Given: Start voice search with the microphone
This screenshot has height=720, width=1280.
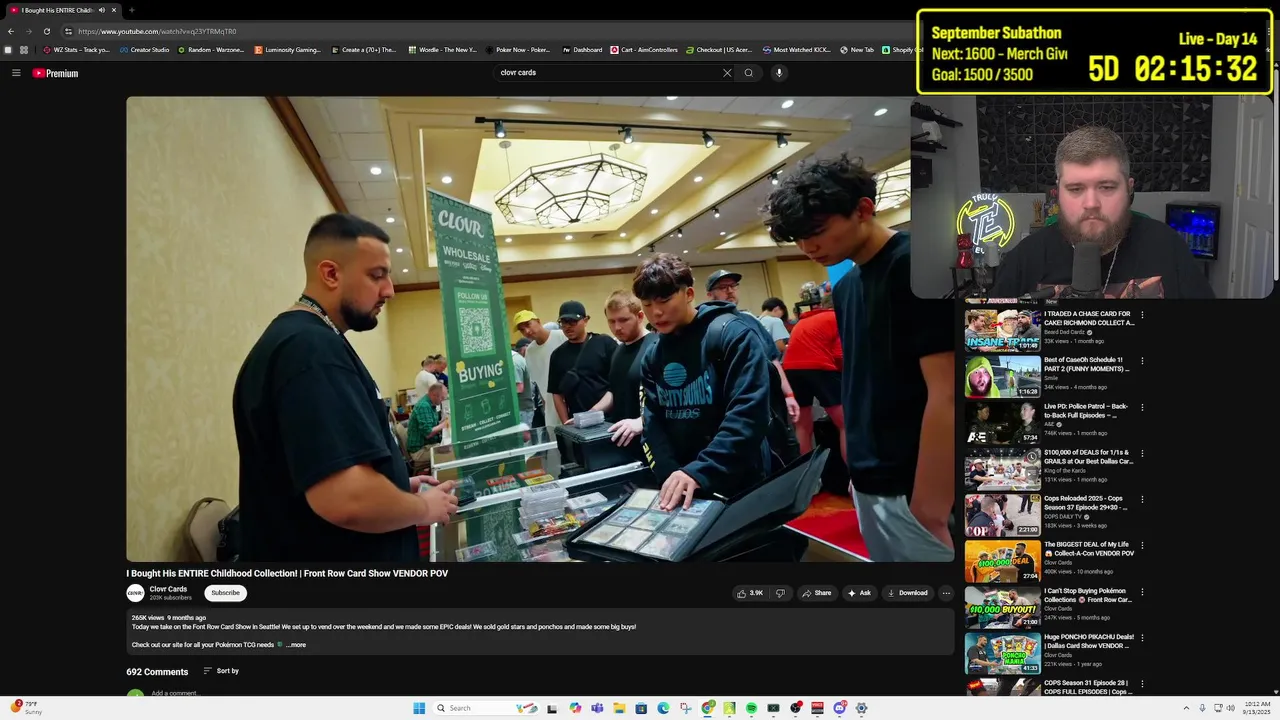Looking at the screenshot, I should pyautogui.click(x=779, y=73).
